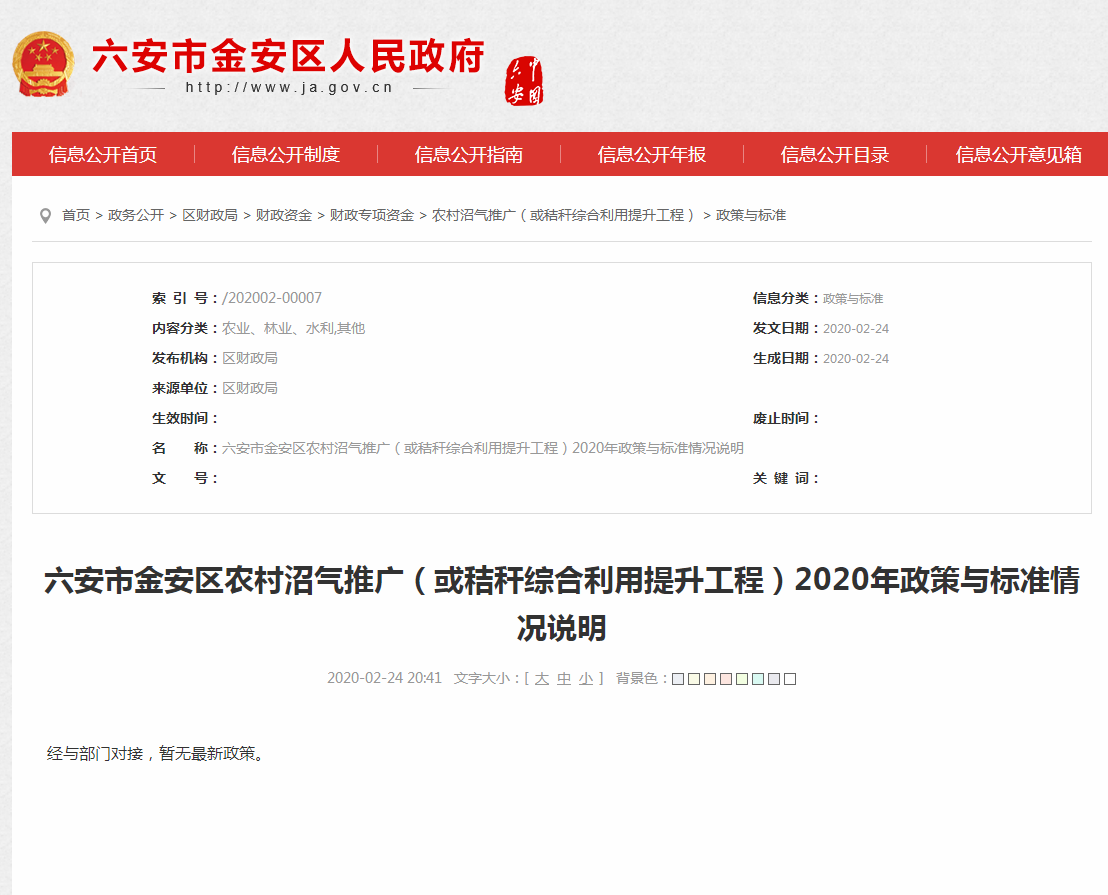Set font size to medium (中)
The width and height of the screenshot is (1108, 895).
(564, 679)
